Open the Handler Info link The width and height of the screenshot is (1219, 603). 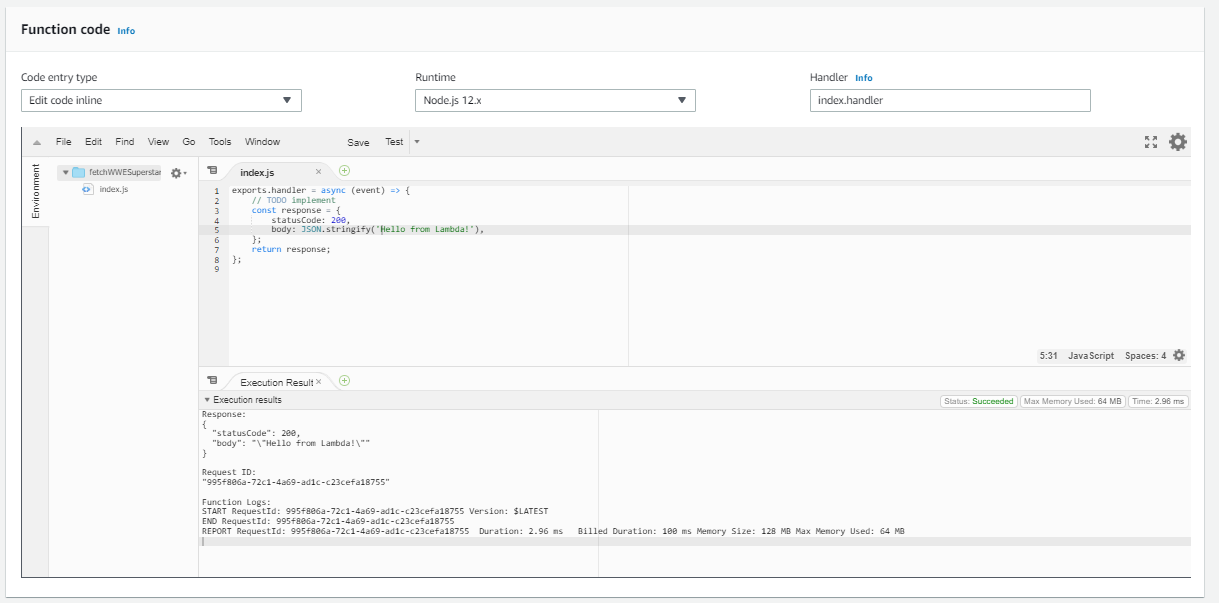(863, 77)
